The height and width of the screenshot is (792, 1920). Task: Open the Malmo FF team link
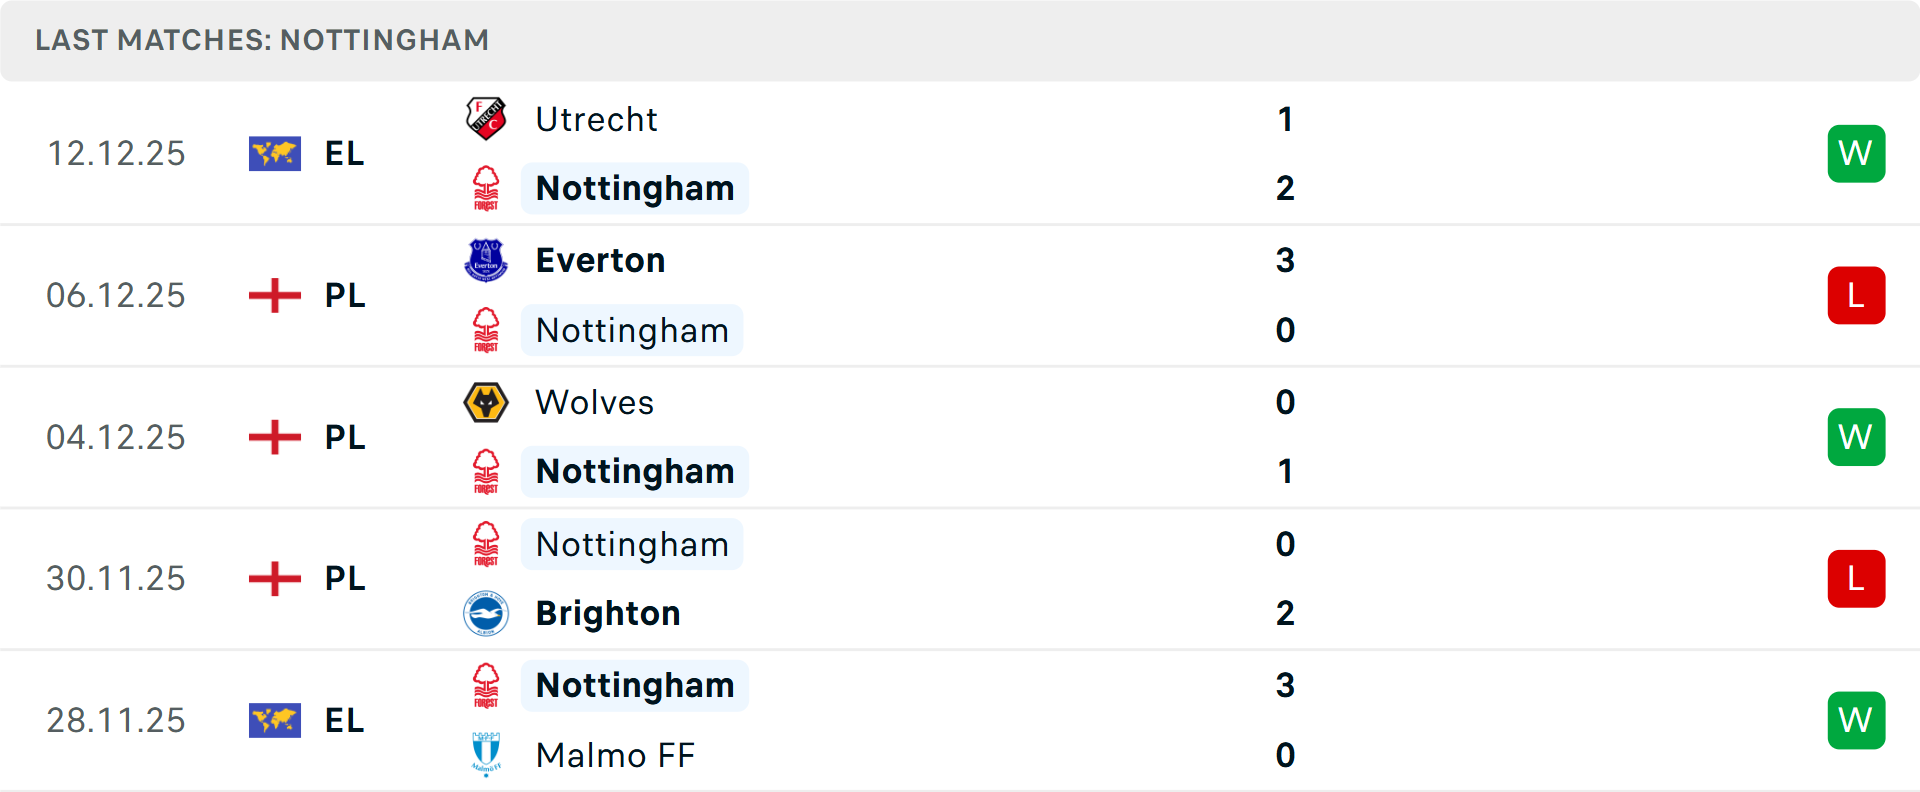tap(615, 755)
